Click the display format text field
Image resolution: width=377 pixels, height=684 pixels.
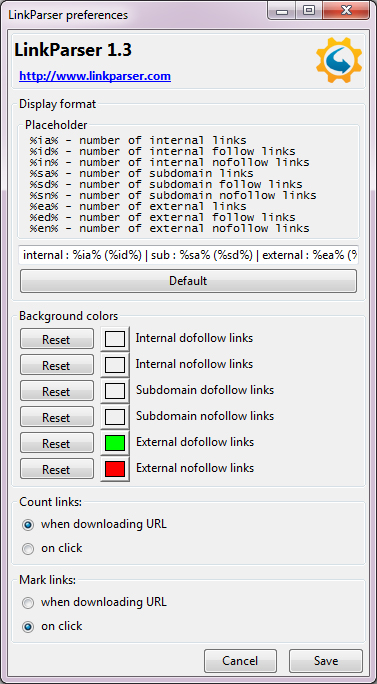point(188,255)
